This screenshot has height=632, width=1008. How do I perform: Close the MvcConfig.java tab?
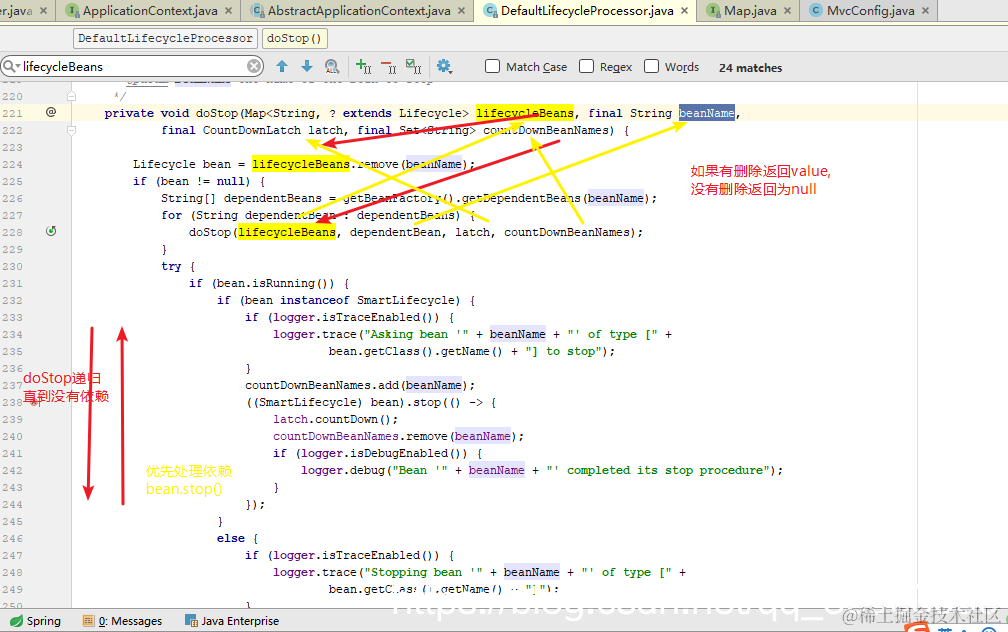(926, 11)
